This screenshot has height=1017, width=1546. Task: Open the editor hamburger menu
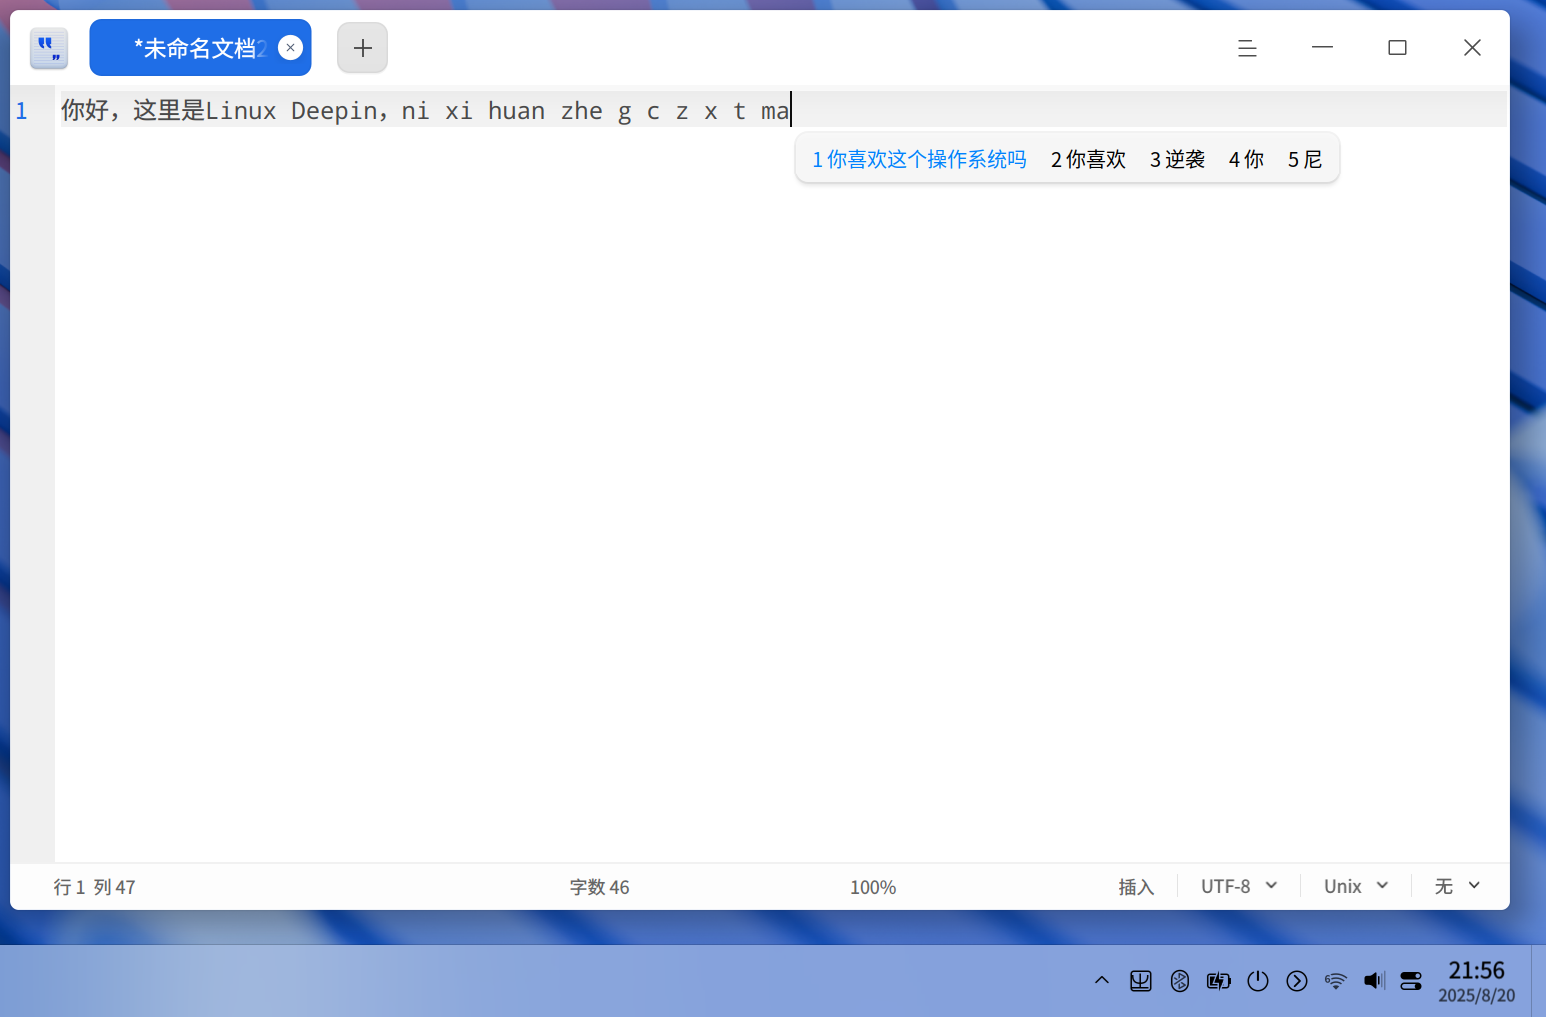(1247, 48)
